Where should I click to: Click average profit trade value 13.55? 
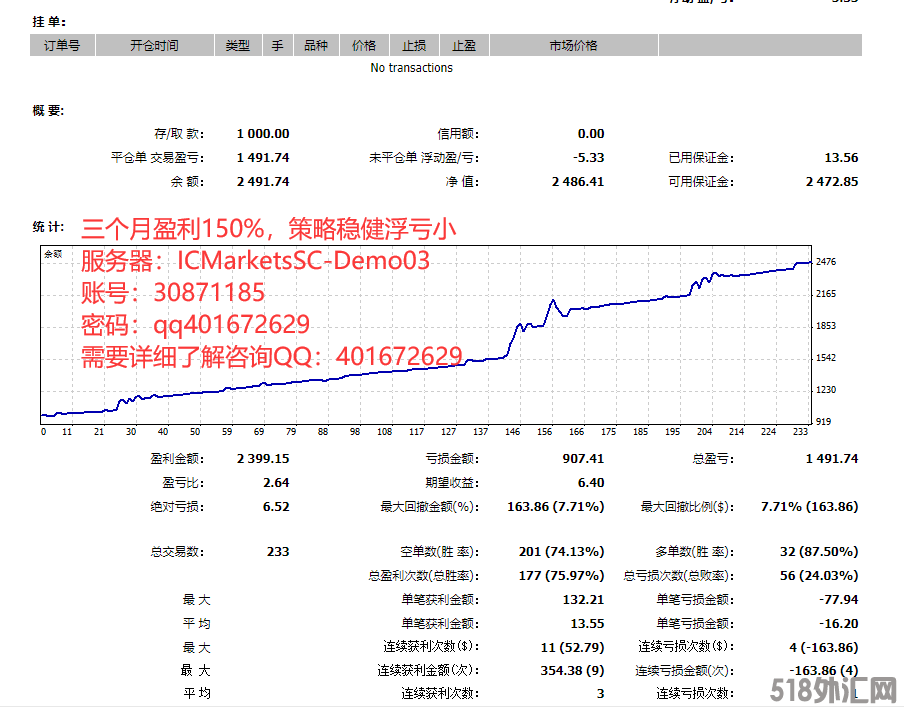coord(587,624)
